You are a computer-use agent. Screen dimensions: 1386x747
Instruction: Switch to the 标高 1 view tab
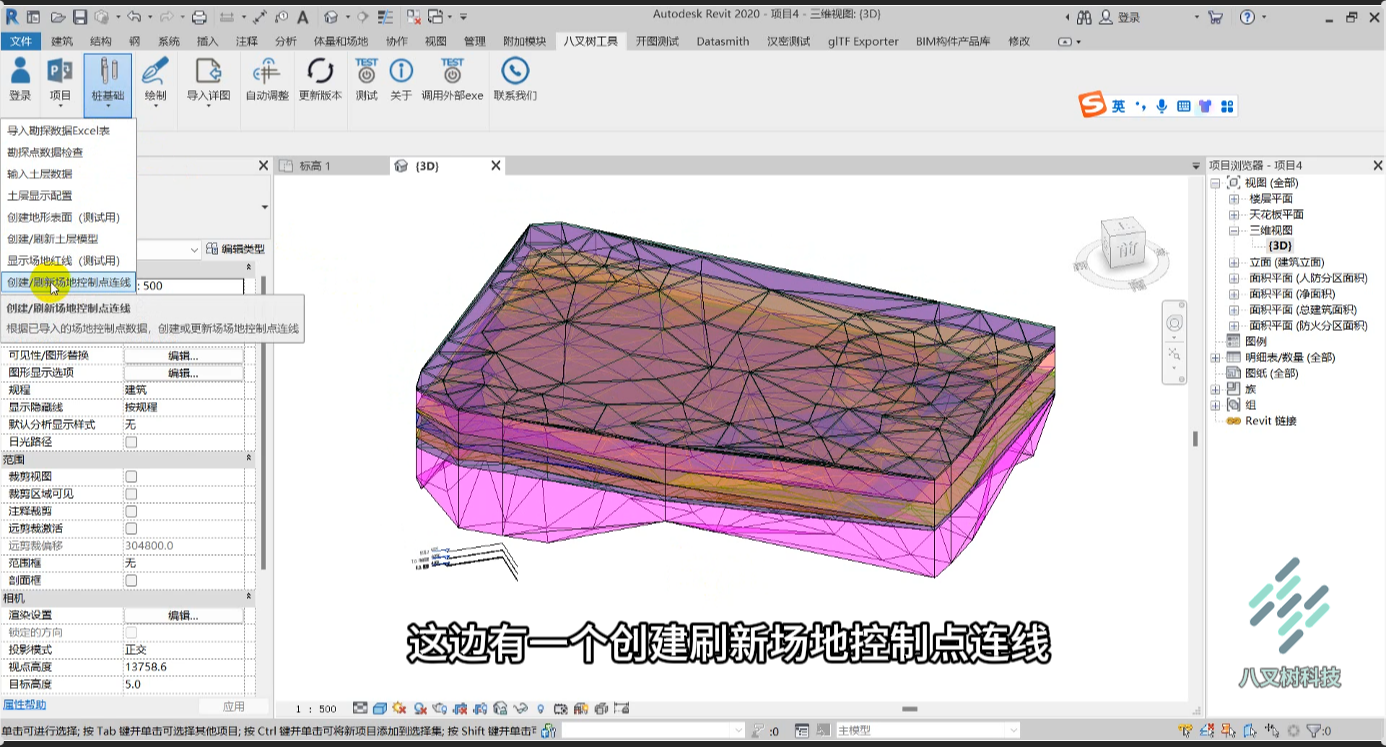pyautogui.click(x=315, y=166)
